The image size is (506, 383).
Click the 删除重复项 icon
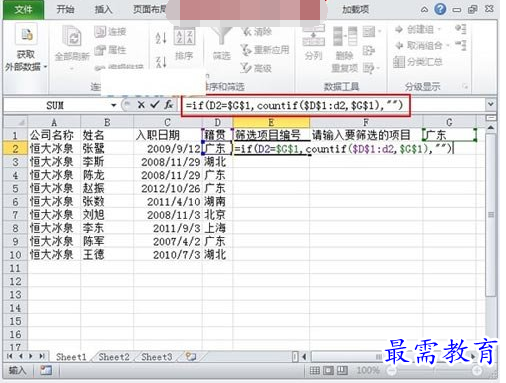point(345,37)
